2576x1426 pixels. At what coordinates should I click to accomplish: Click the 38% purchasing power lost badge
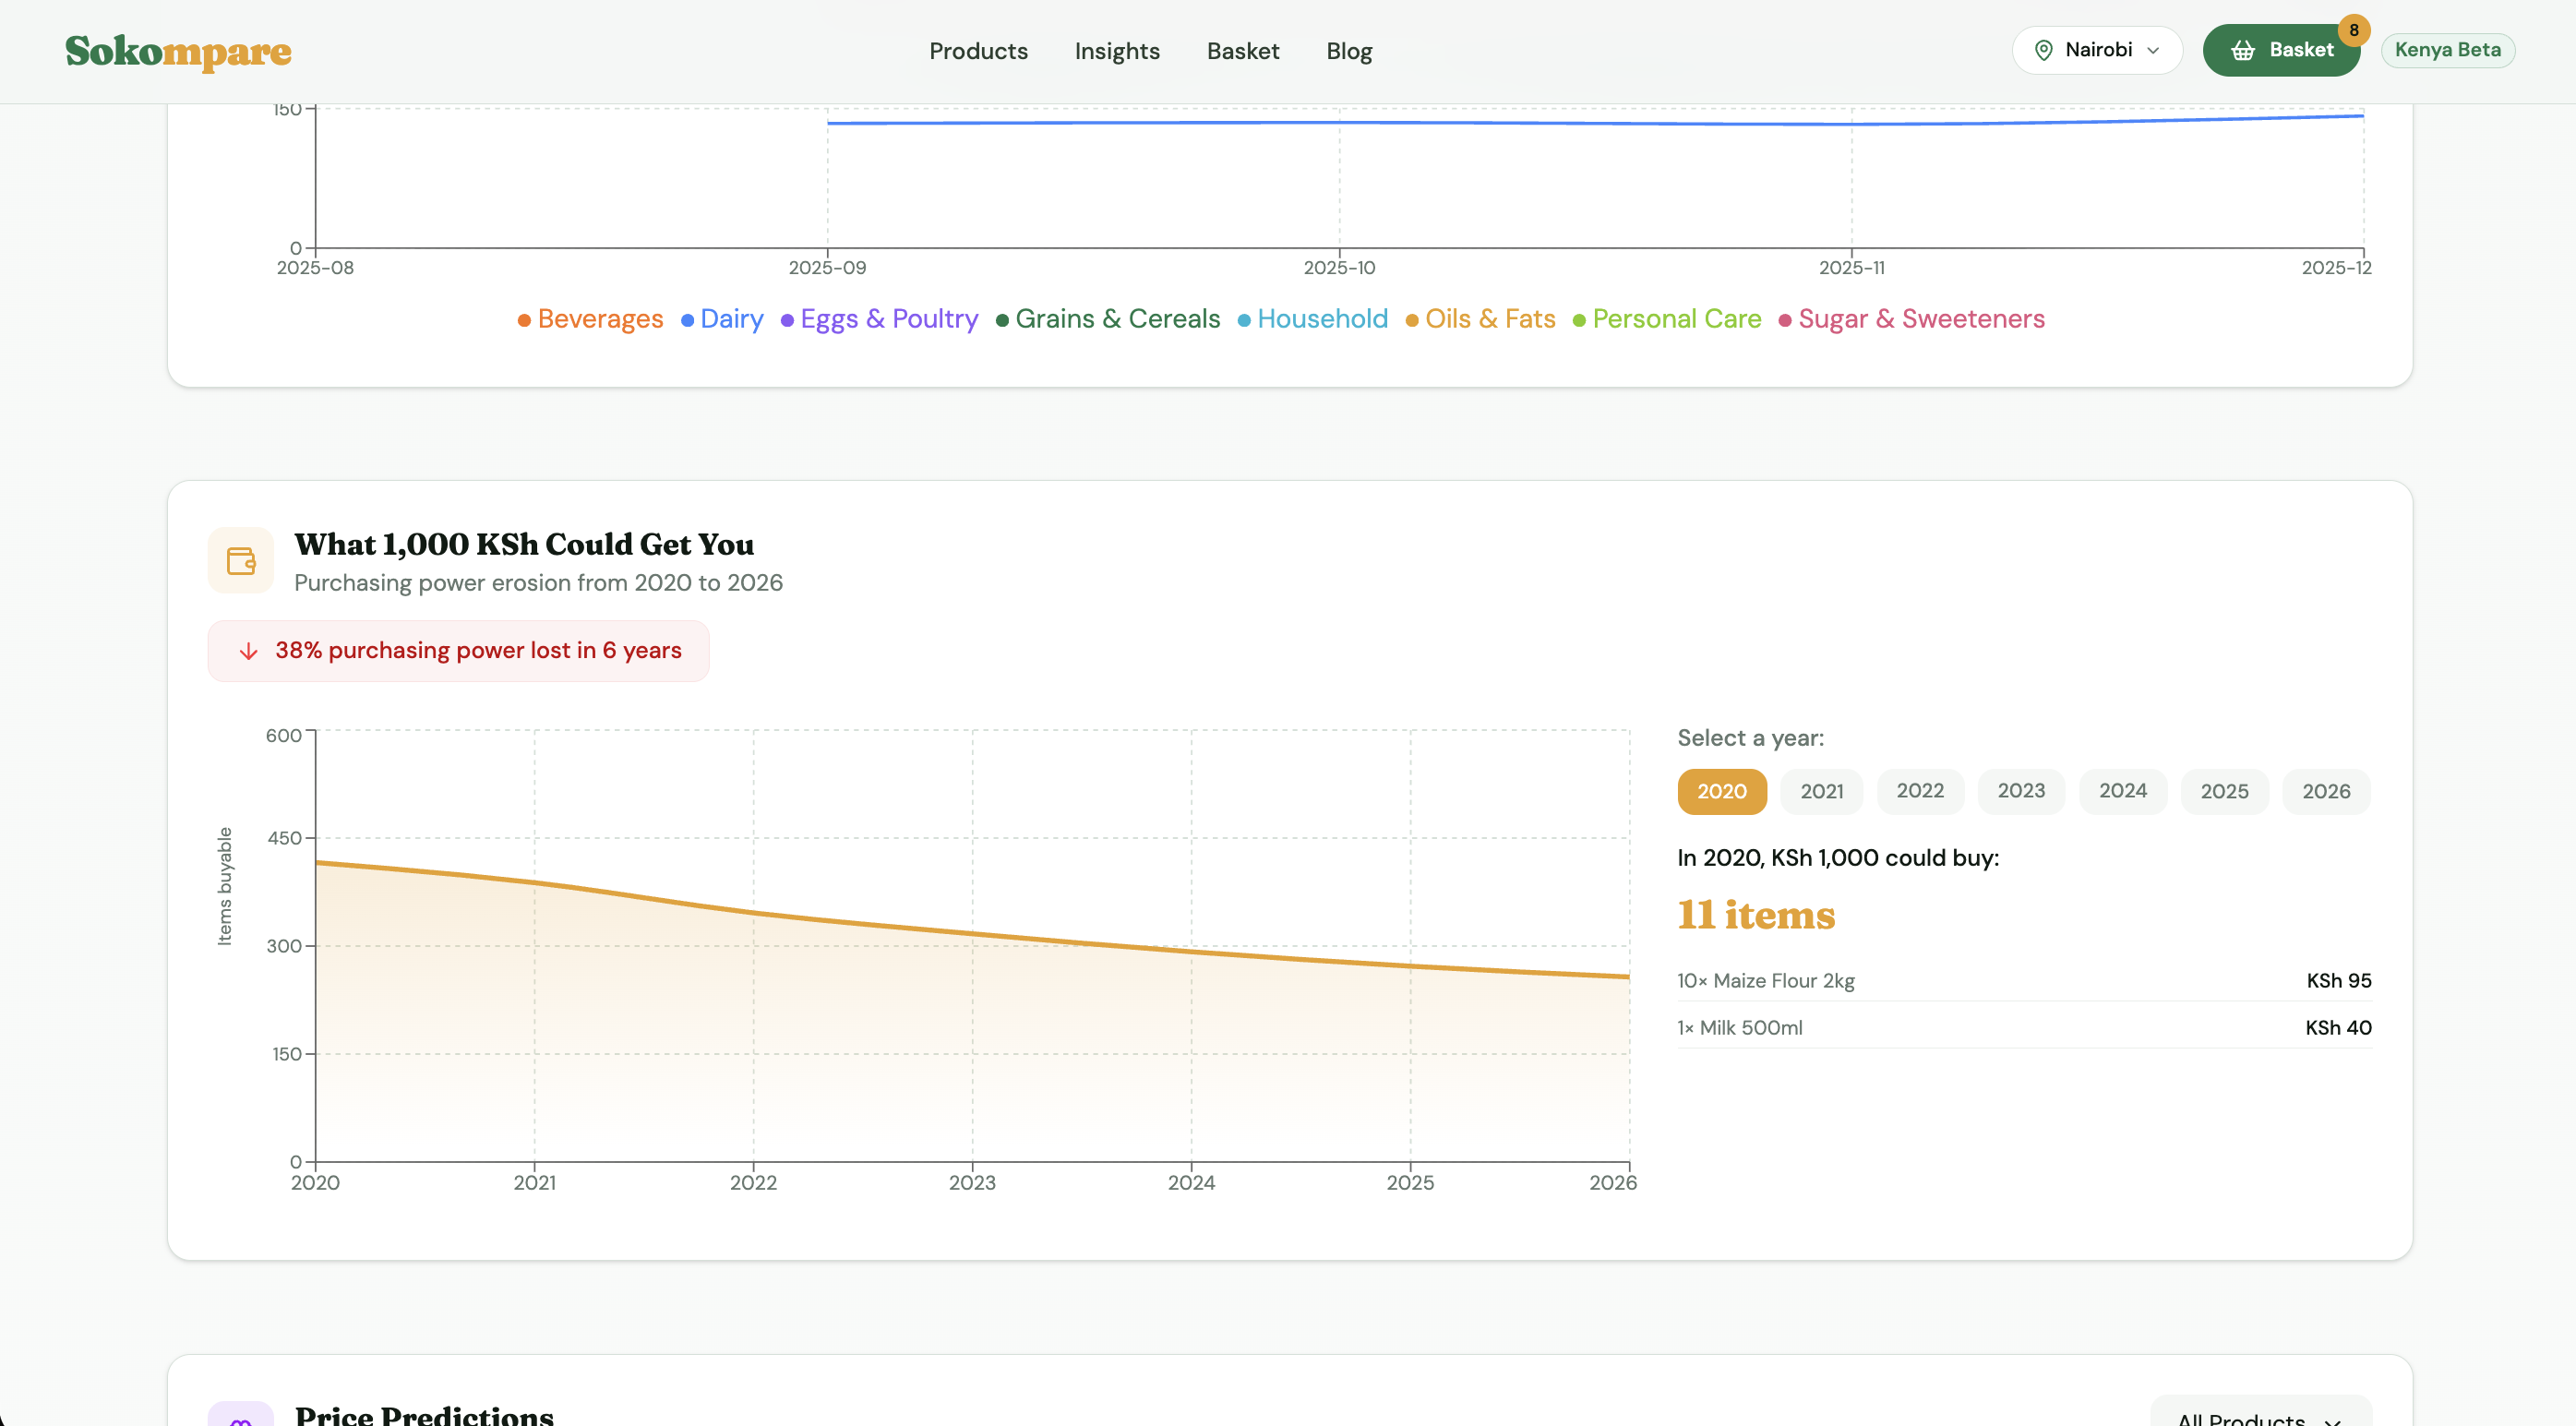click(x=459, y=651)
